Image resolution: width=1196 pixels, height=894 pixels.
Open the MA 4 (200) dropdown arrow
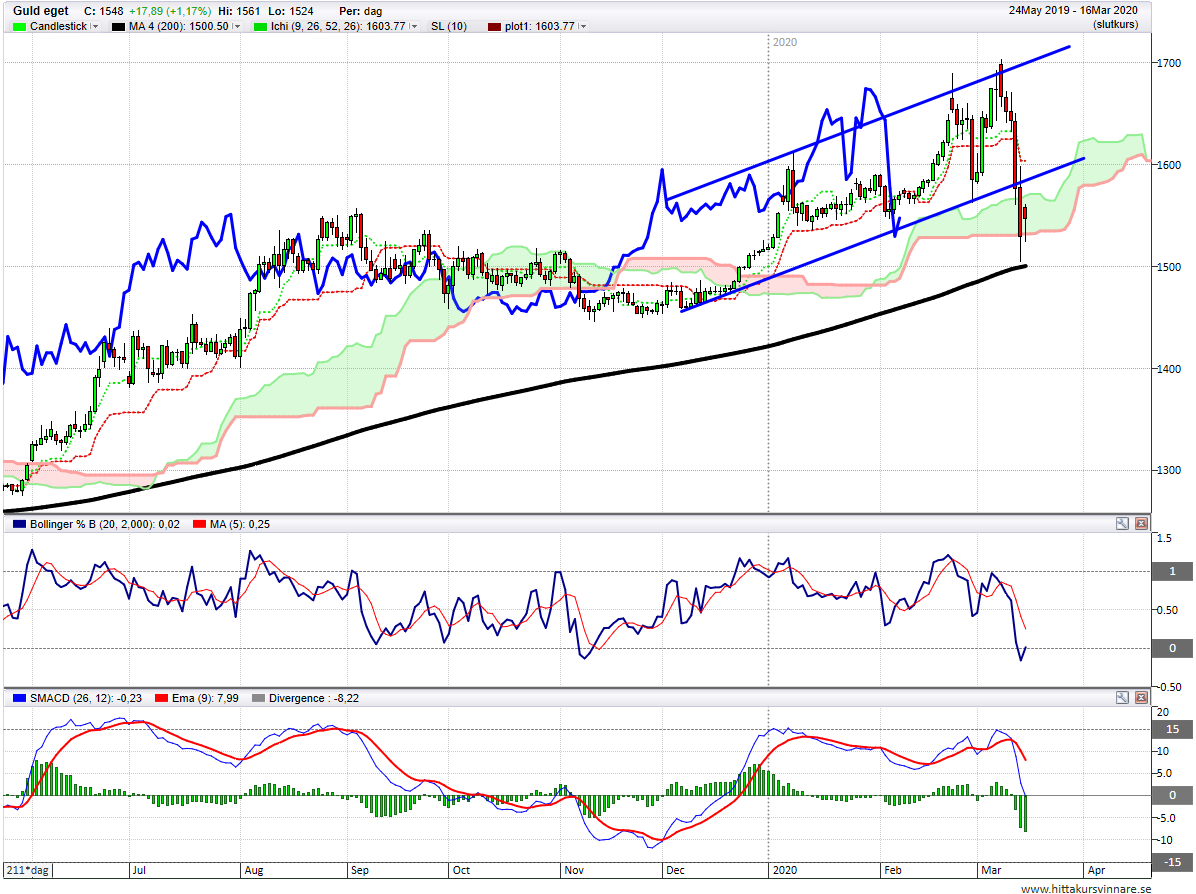pyautogui.click(x=236, y=26)
